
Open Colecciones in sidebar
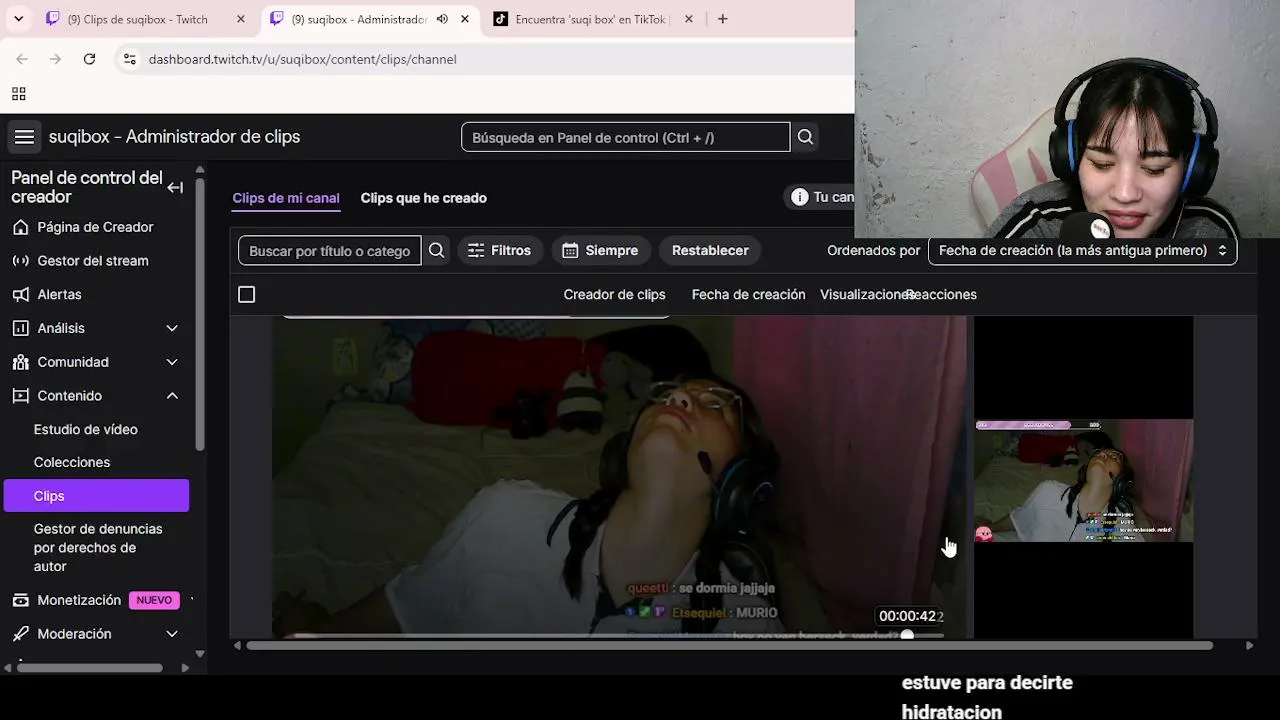click(x=72, y=462)
